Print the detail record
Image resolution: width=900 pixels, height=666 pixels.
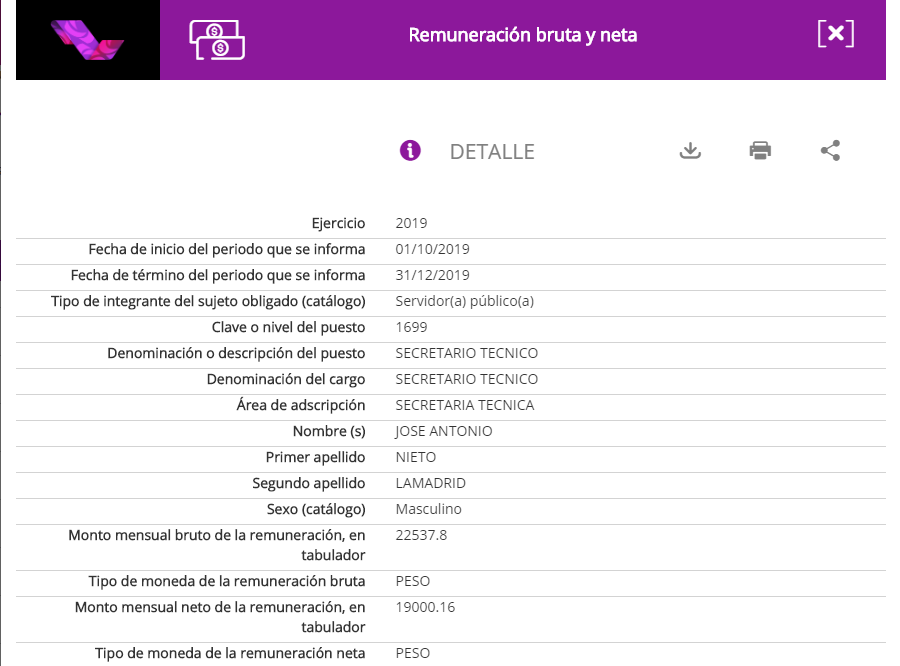(760, 150)
